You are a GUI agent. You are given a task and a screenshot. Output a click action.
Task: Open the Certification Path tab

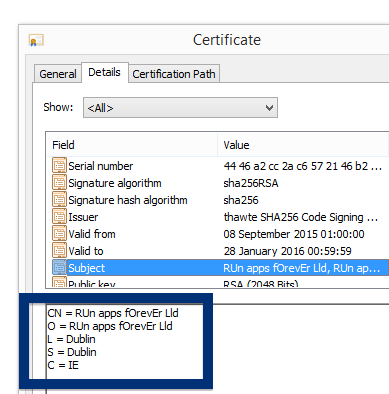174,74
